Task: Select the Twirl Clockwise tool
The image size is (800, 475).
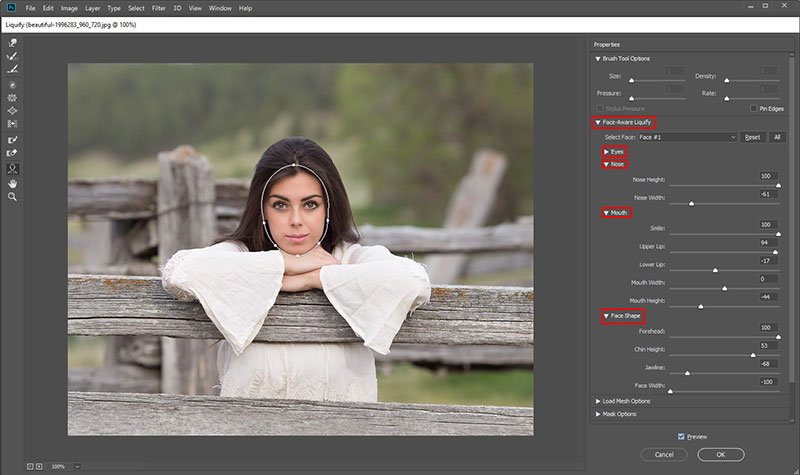Action: pos(13,85)
